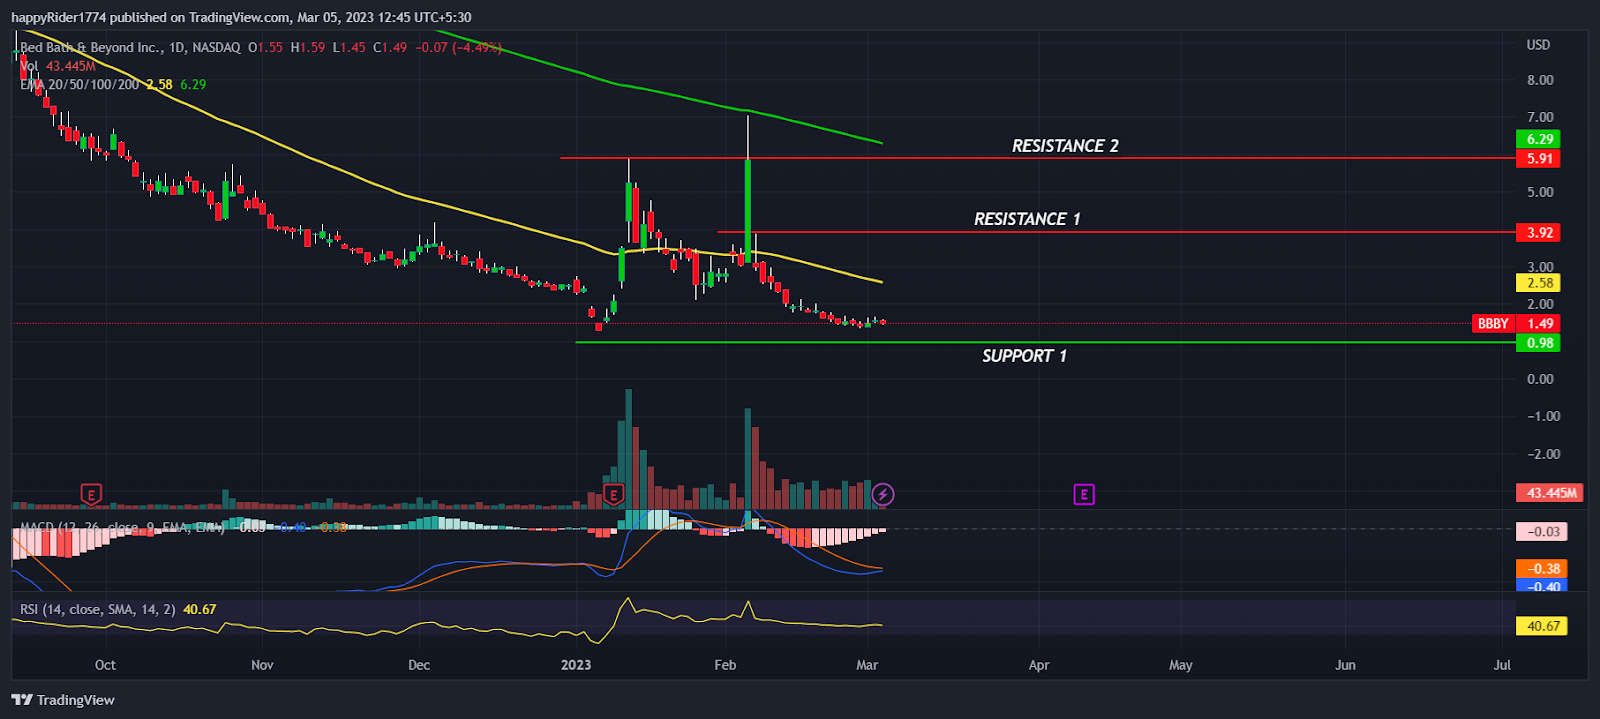Image resolution: width=1600 pixels, height=719 pixels.
Task: Click the green 0.98 support price tag
Action: point(1538,342)
